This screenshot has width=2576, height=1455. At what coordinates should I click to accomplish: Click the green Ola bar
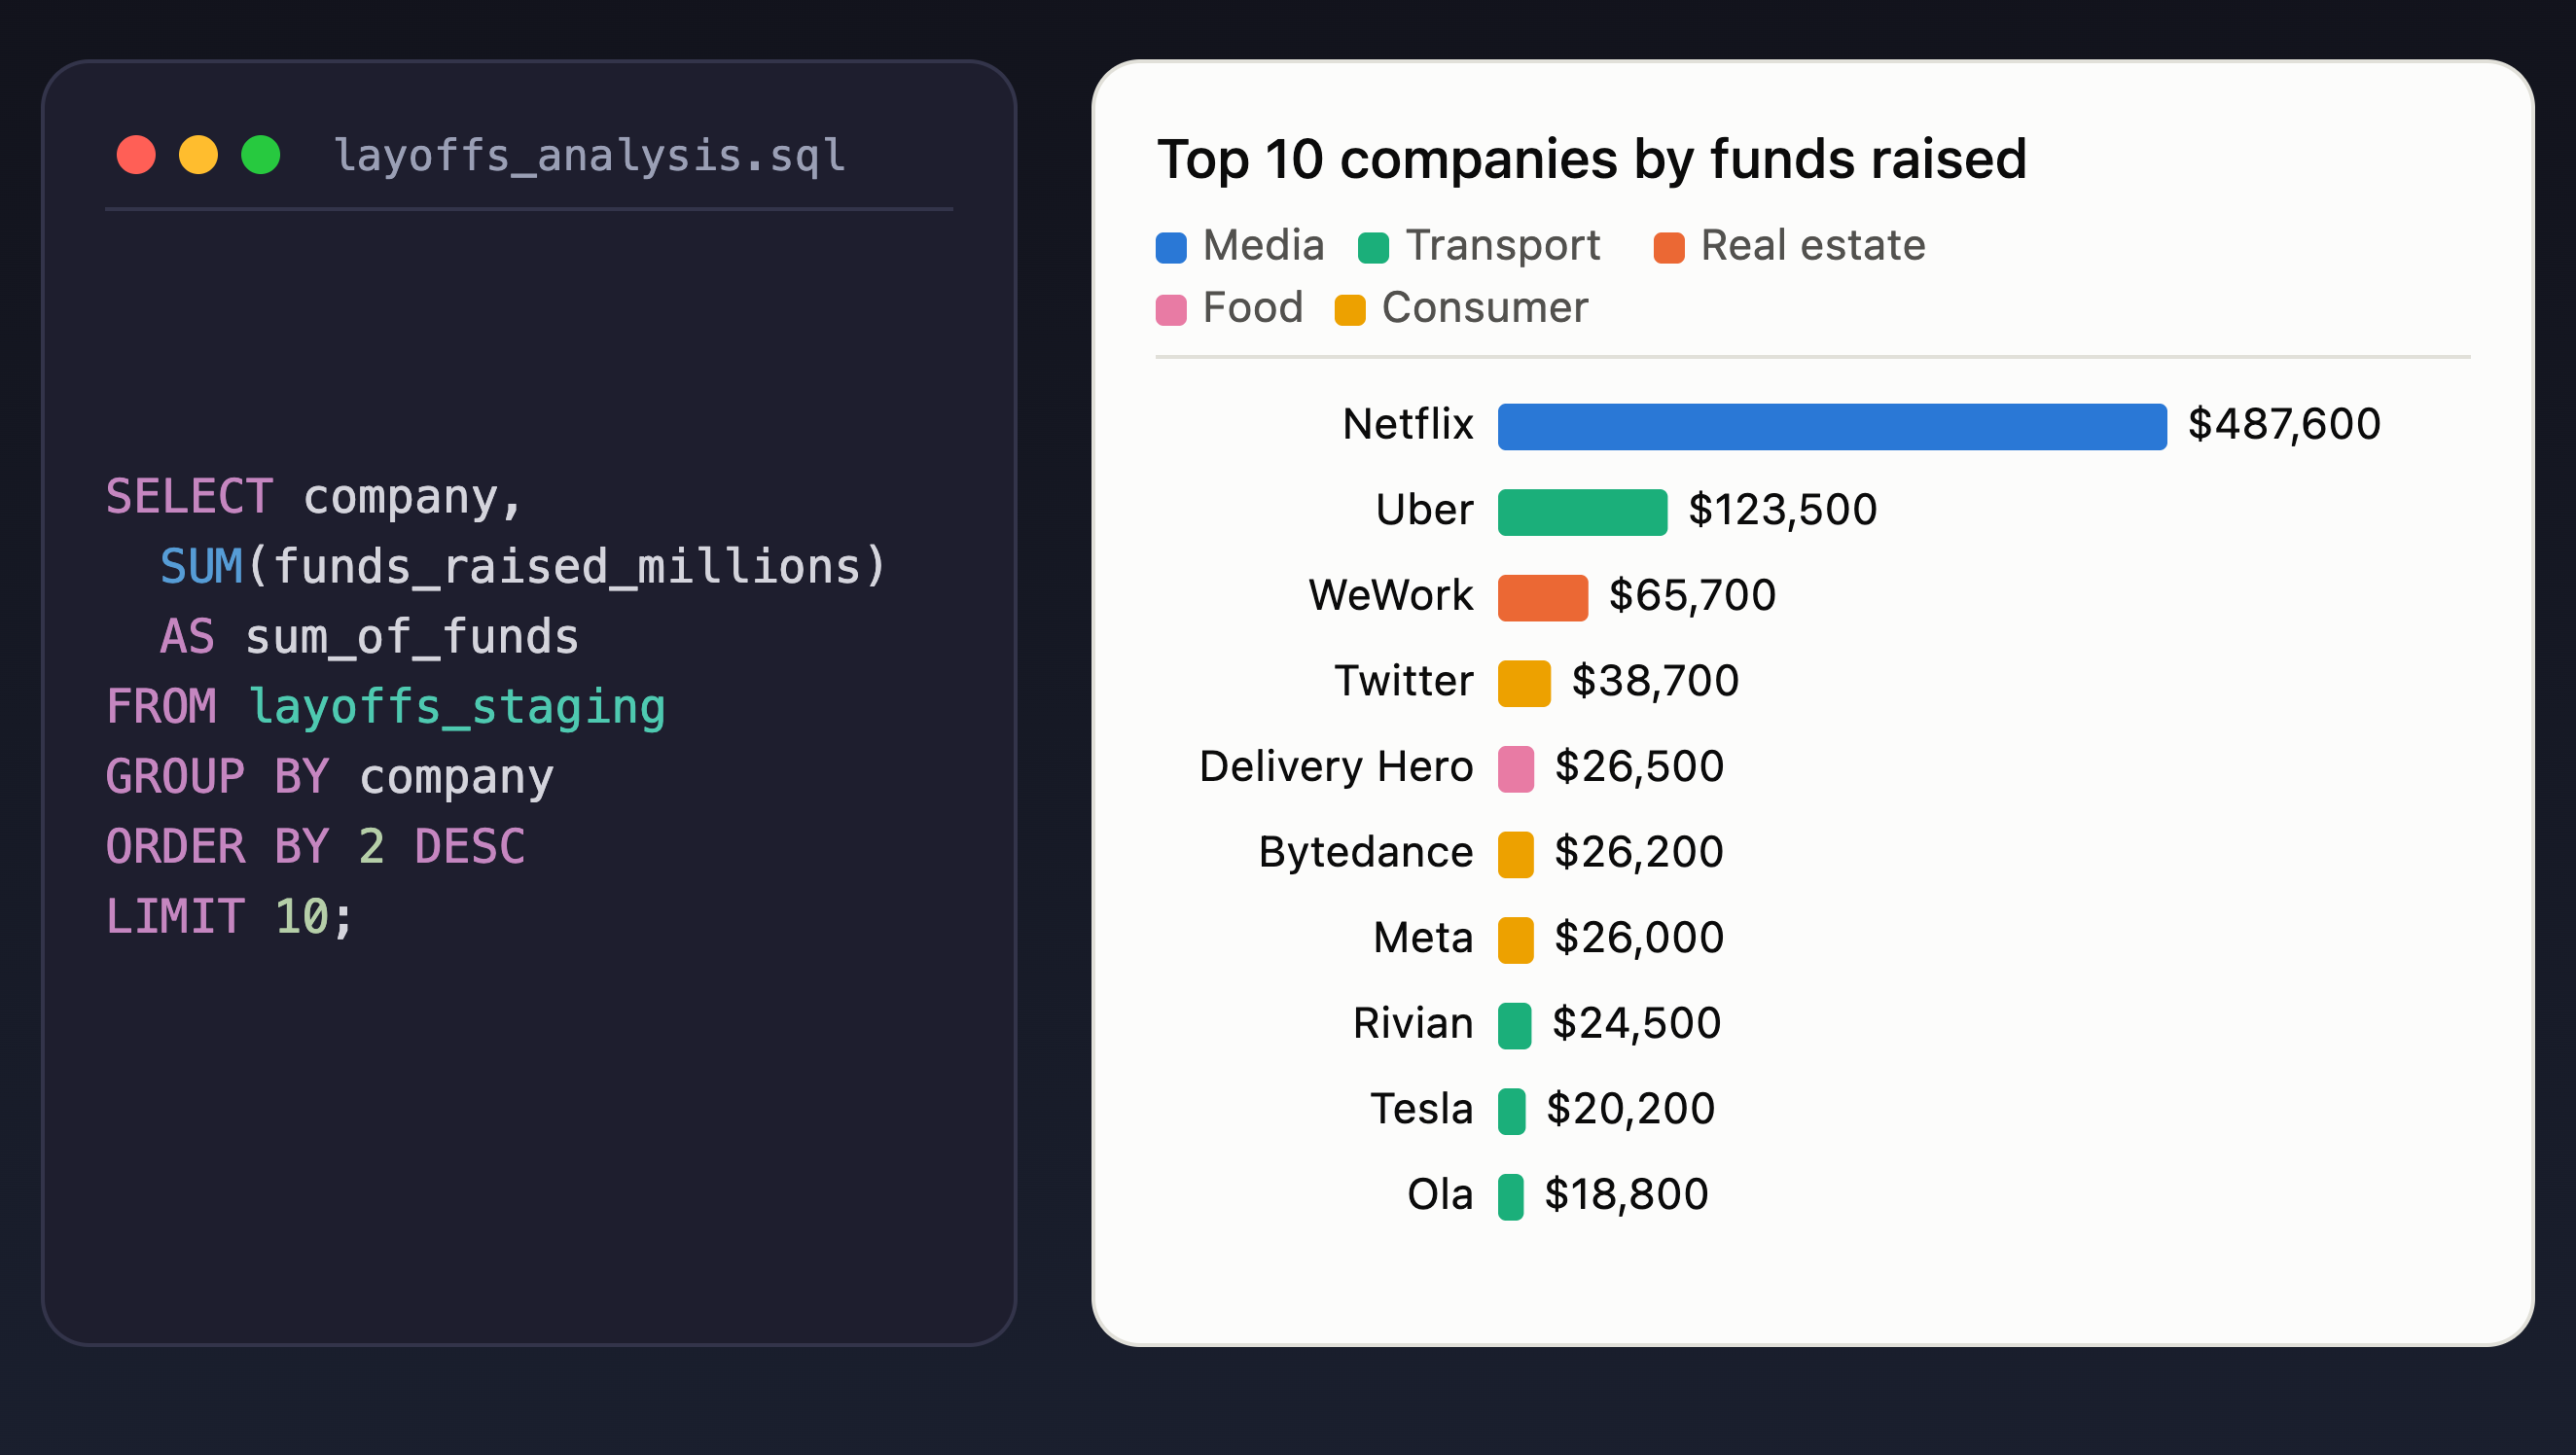pos(1511,1197)
